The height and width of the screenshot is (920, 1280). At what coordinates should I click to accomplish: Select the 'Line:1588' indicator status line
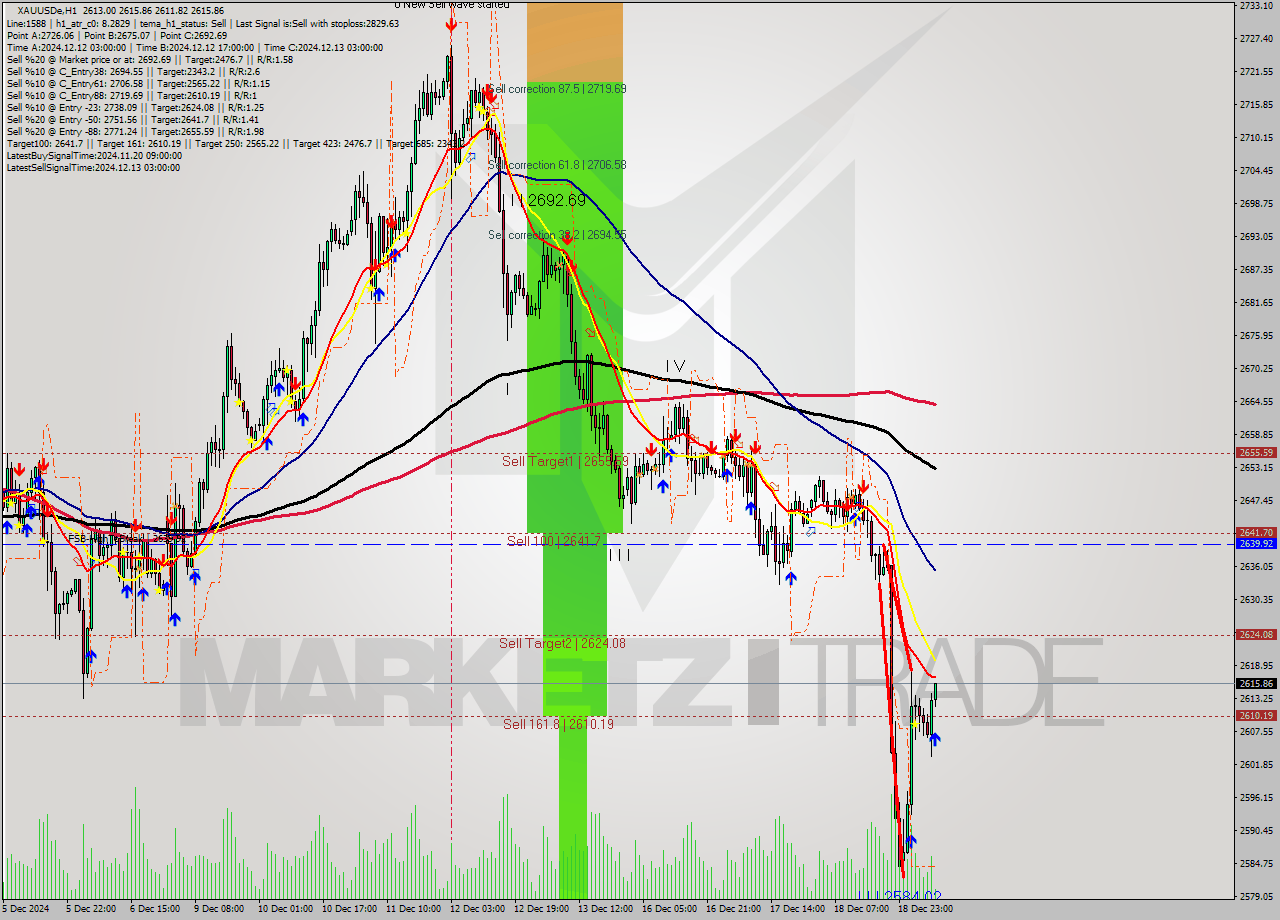[202, 23]
